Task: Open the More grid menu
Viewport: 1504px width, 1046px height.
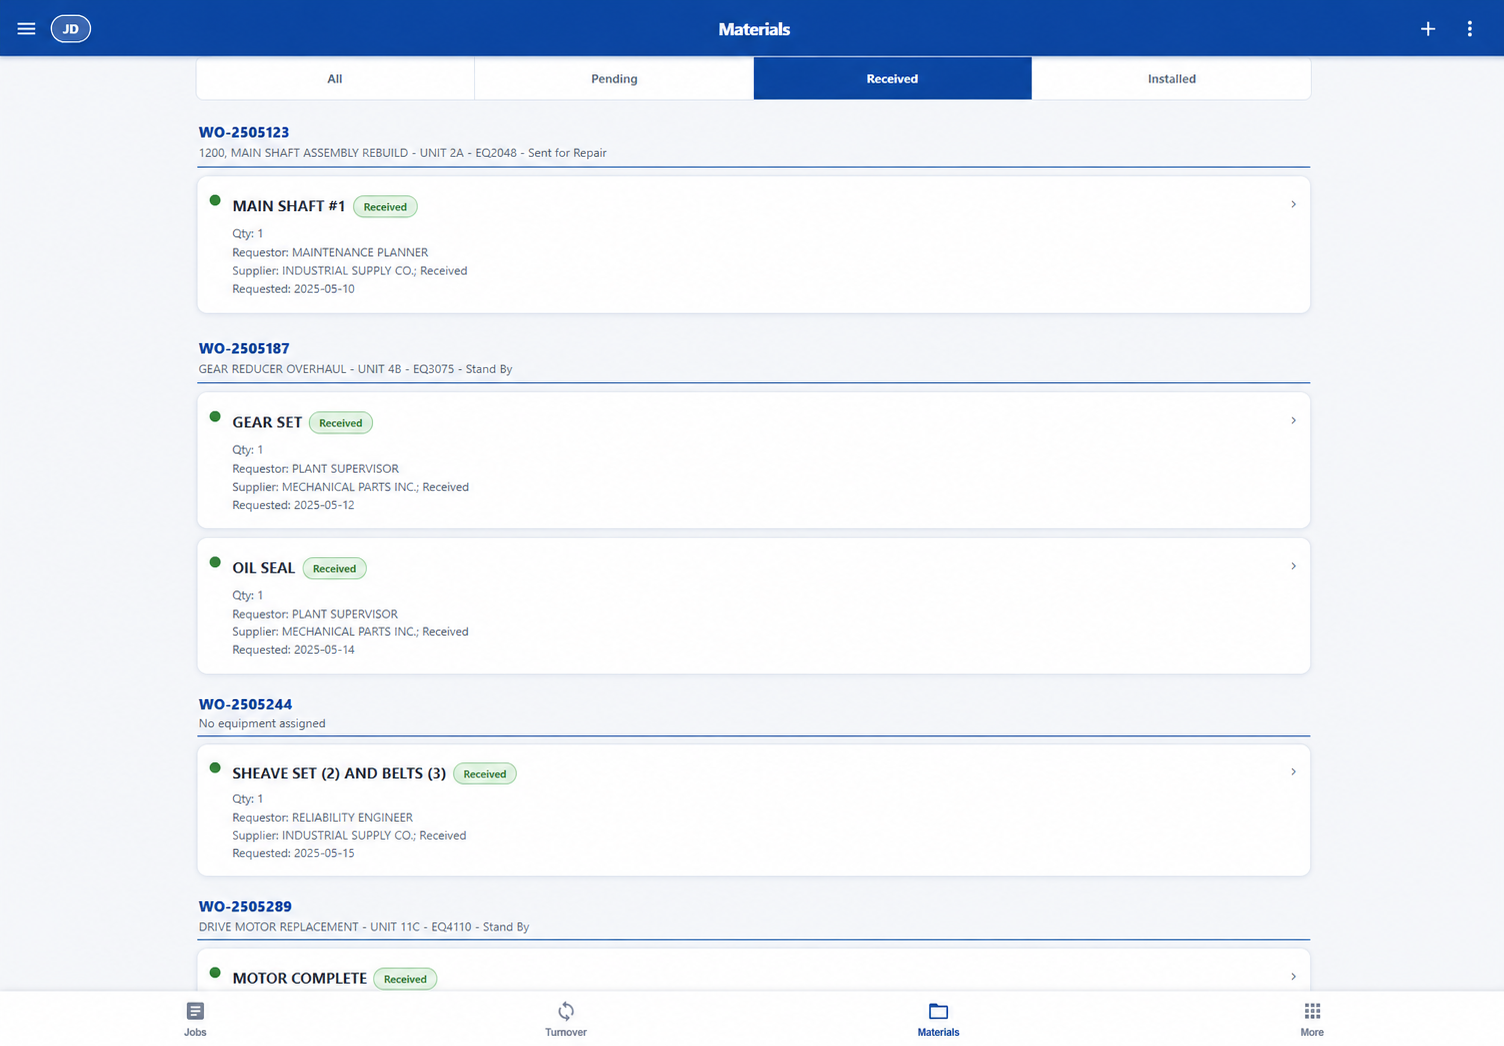Action: pos(1311,1019)
